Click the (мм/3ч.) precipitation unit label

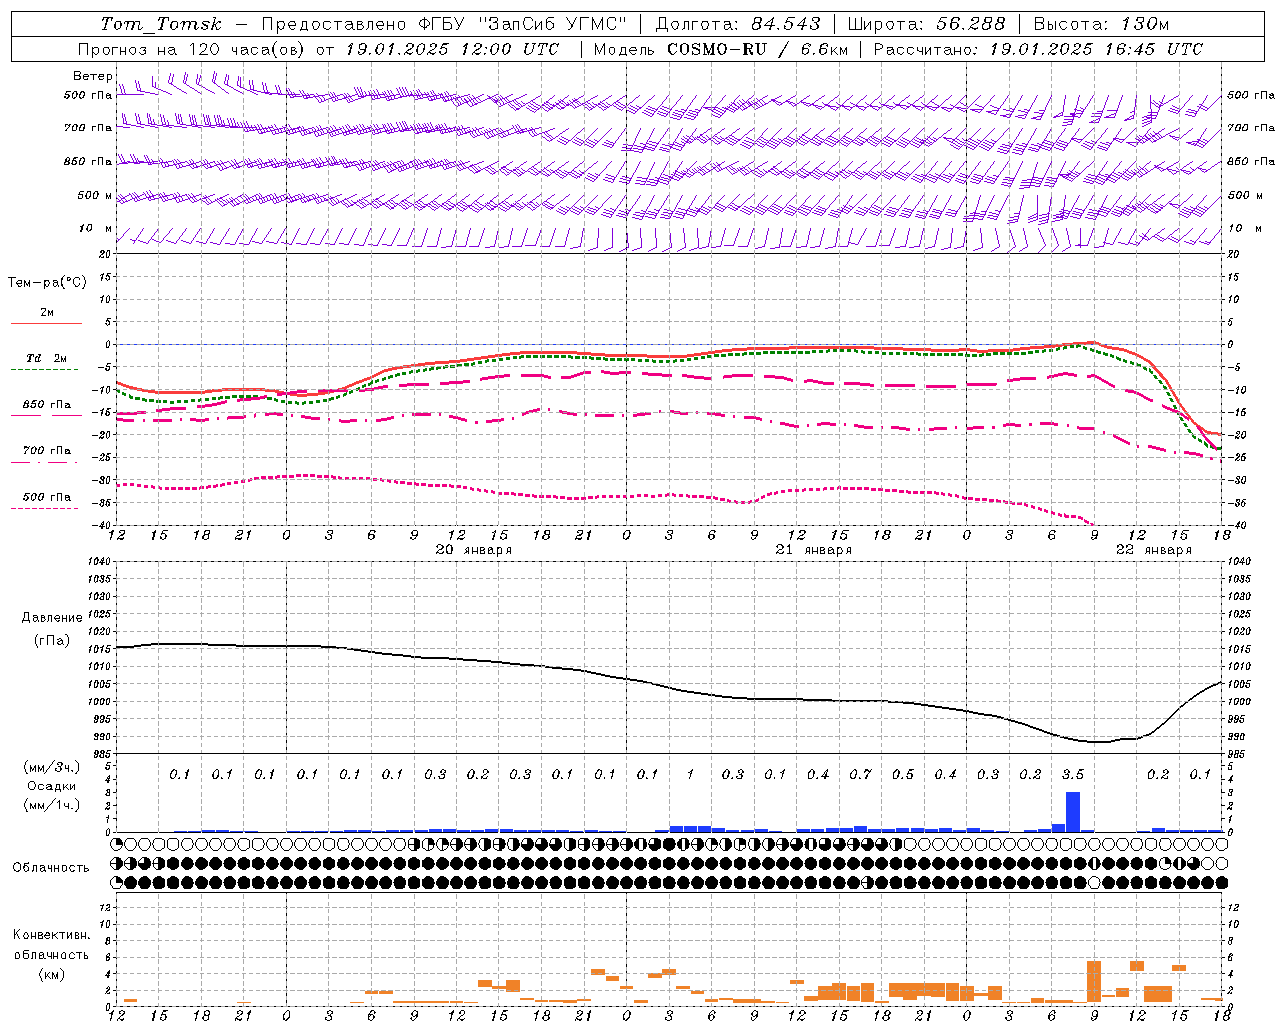tap(52, 767)
